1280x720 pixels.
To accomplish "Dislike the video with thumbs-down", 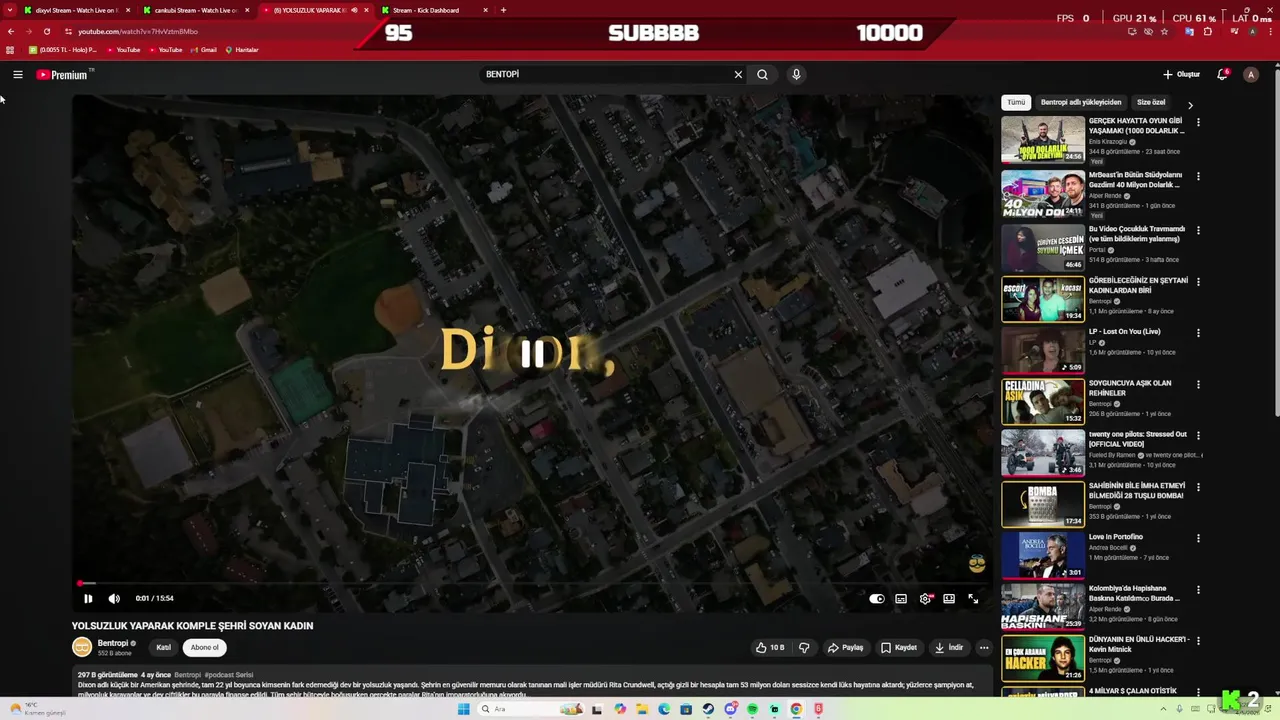I will (x=804, y=647).
